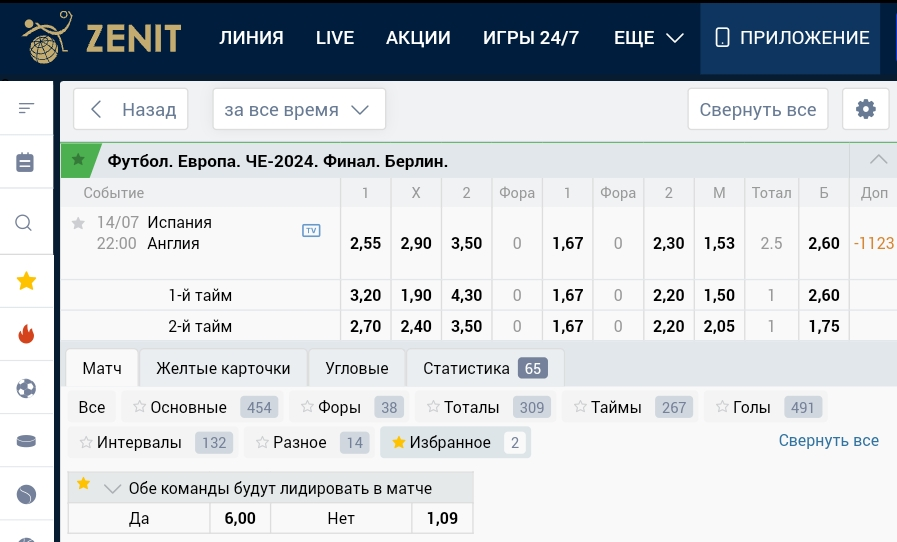Select match win 2 odds 3,50
The height and width of the screenshot is (542, 897).
(466, 243)
